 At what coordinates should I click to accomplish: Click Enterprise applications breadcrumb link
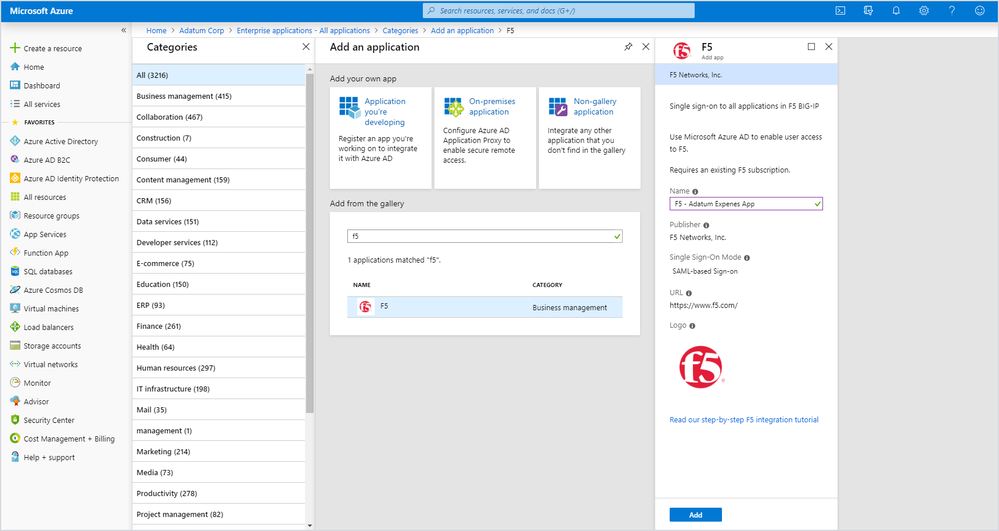303,31
